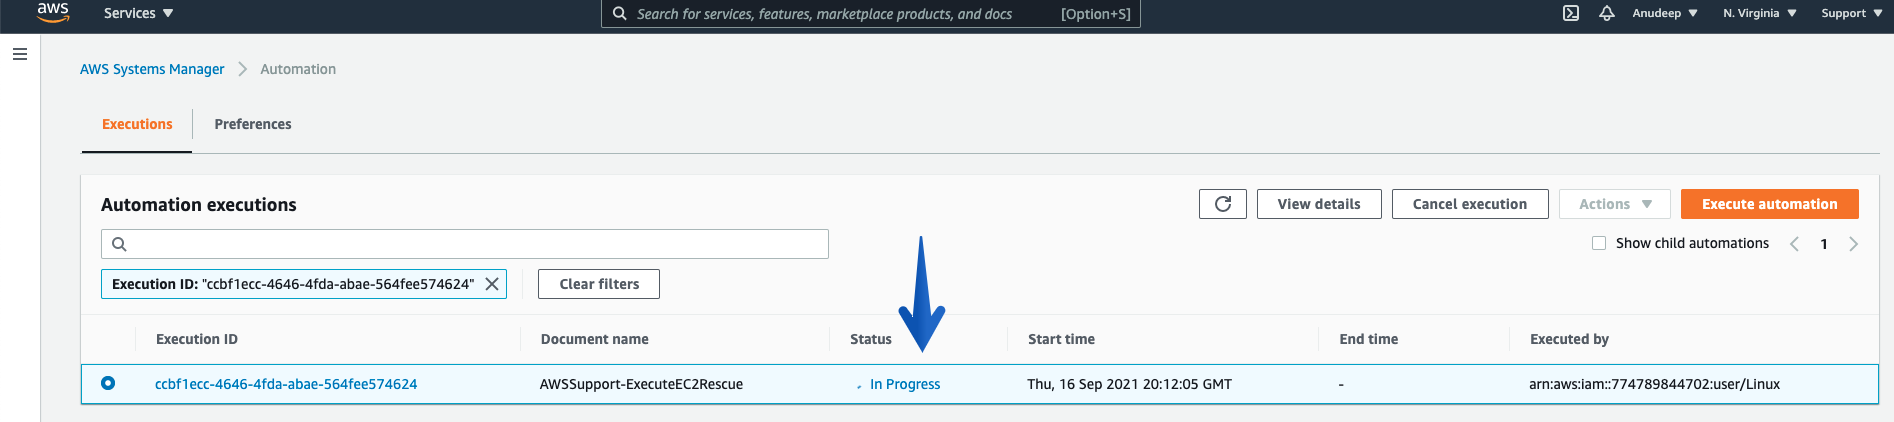
Task: Open the ccbf1ecc-4646 execution ID link
Action: pyautogui.click(x=286, y=384)
